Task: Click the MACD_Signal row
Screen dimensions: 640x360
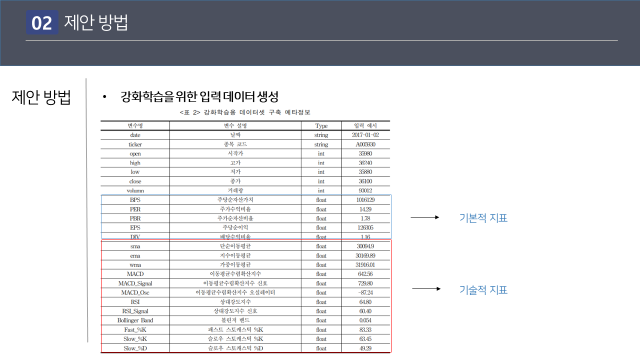Action: point(245,283)
